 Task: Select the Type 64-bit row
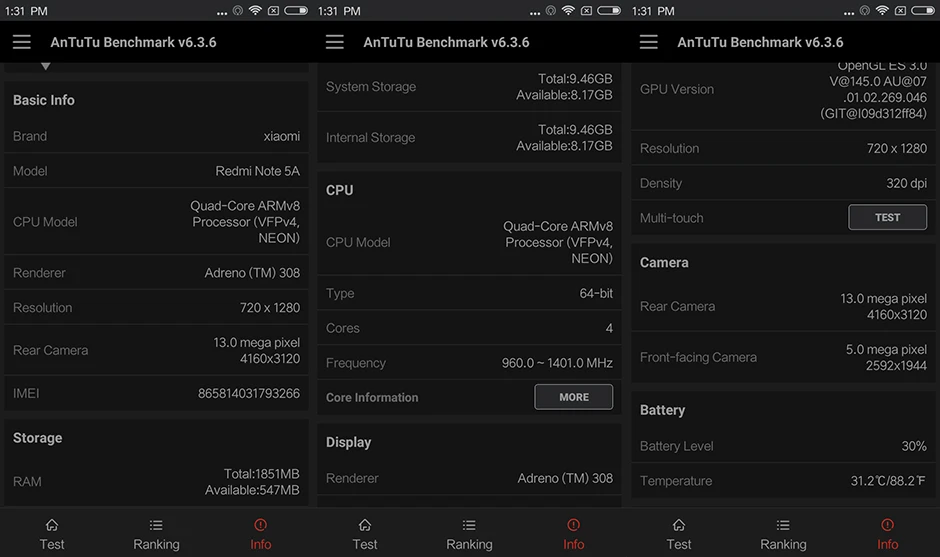click(469, 293)
